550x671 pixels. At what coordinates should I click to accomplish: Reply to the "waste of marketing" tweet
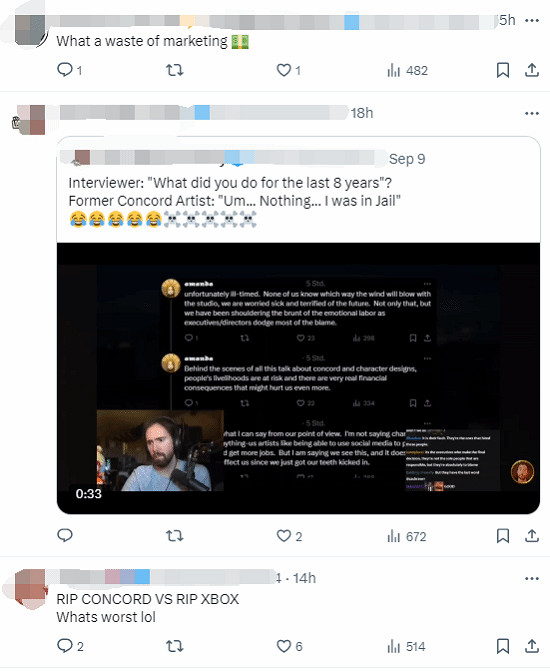(x=69, y=70)
